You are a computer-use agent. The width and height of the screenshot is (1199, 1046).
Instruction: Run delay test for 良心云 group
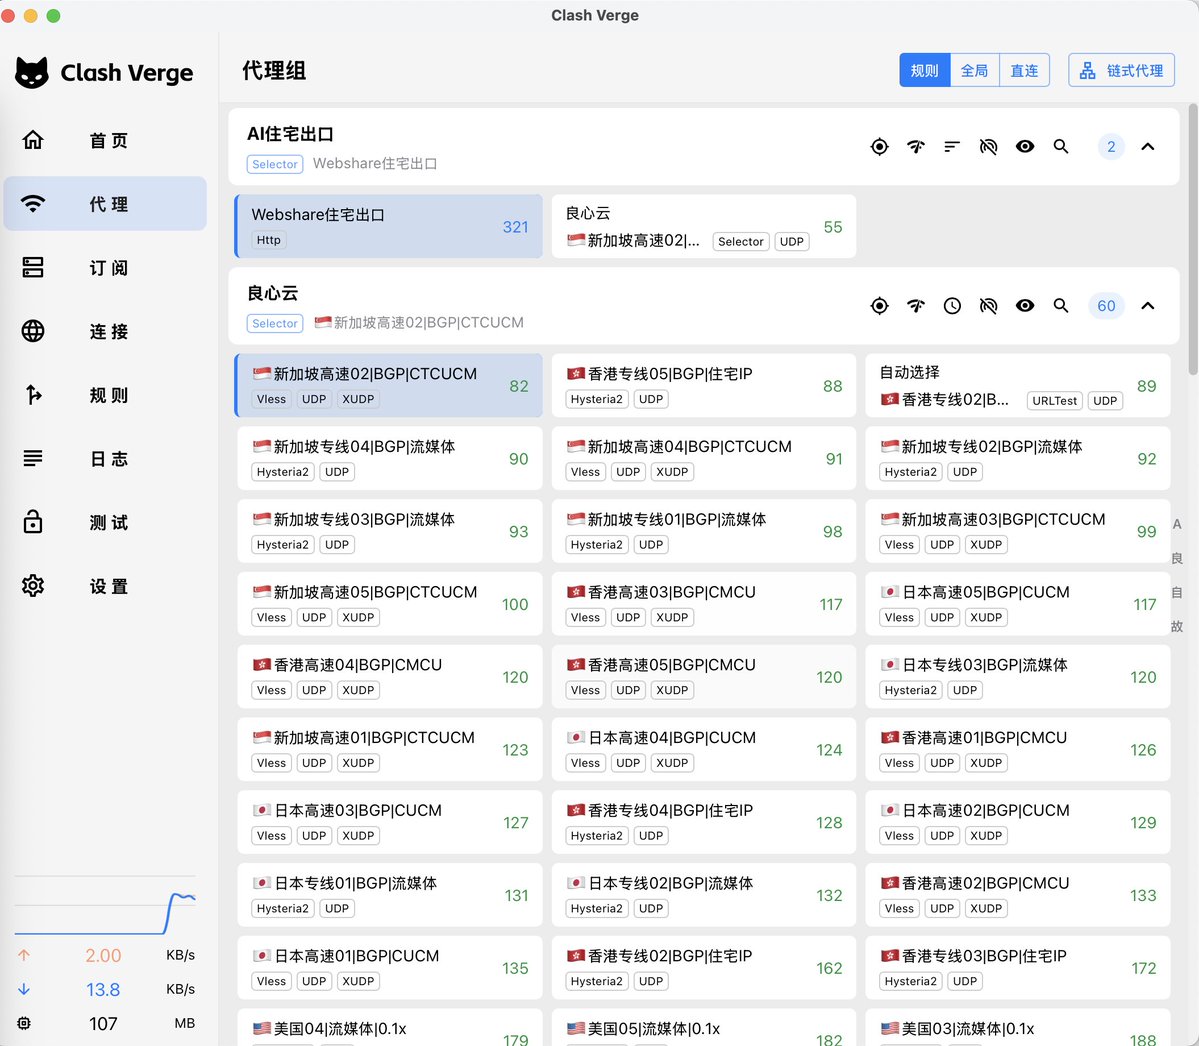915,306
